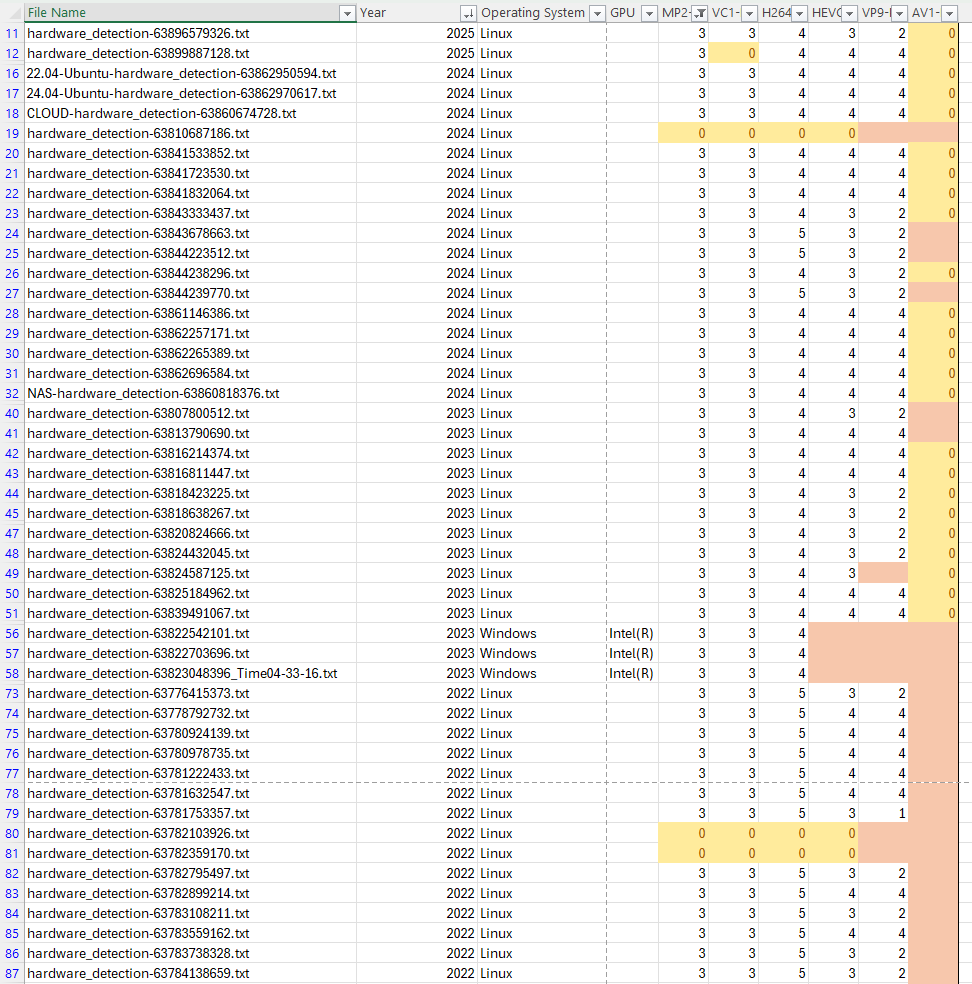Click cell NAS-hardware_detection-63860818376.txt
This screenshot has width=972, height=984.
coord(153,393)
